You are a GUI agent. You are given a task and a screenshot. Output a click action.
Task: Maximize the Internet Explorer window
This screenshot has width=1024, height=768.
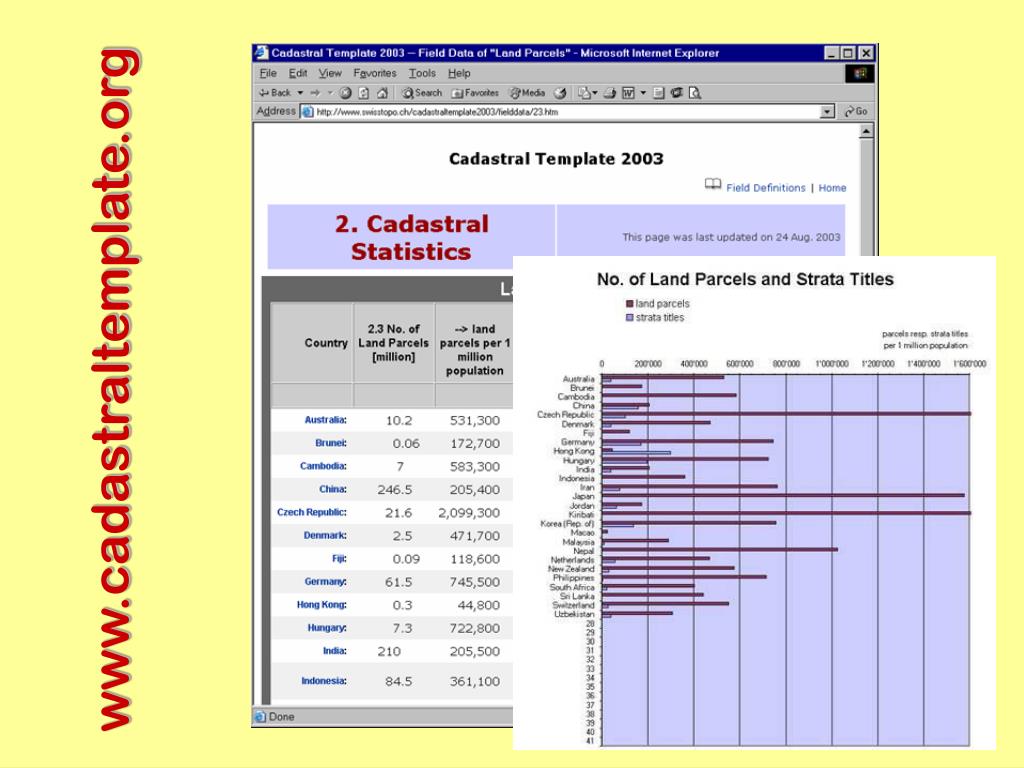pos(848,54)
